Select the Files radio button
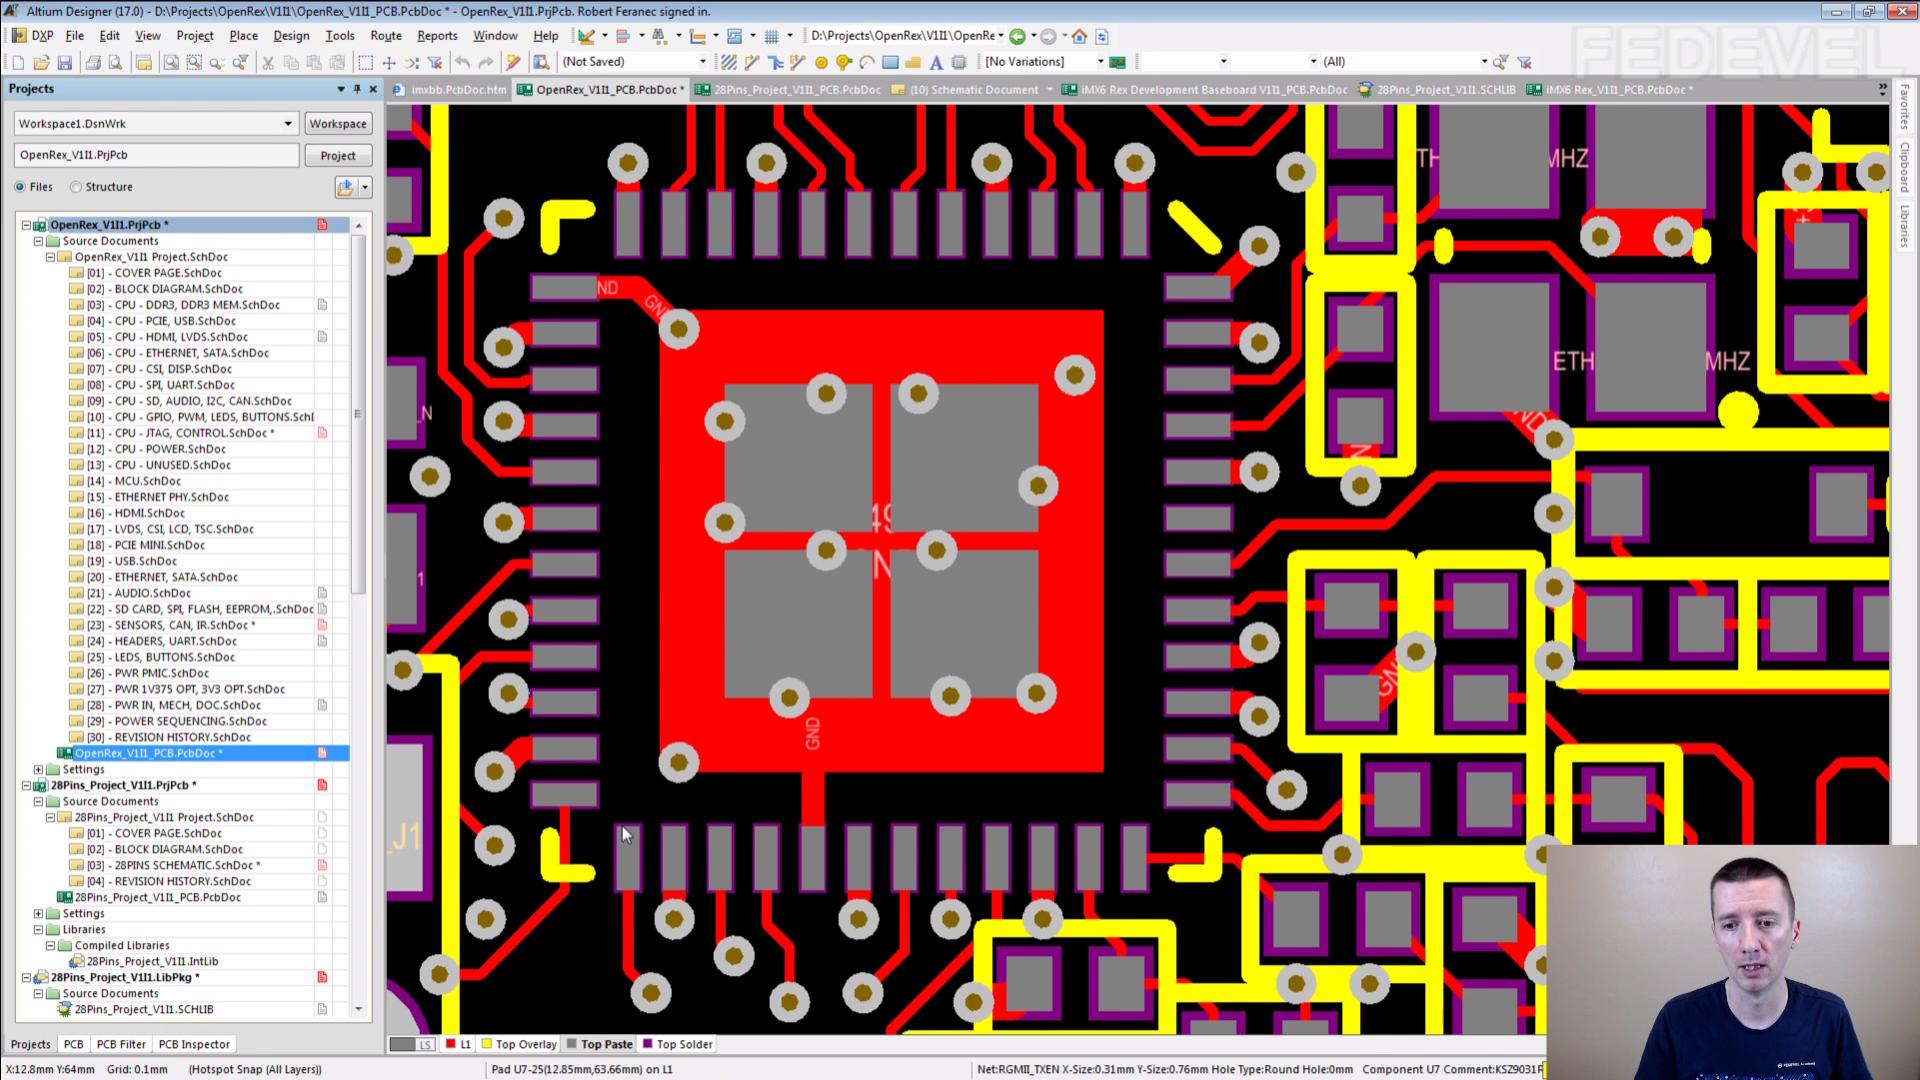This screenshot has width=1920, height=1080. point(20,187)
